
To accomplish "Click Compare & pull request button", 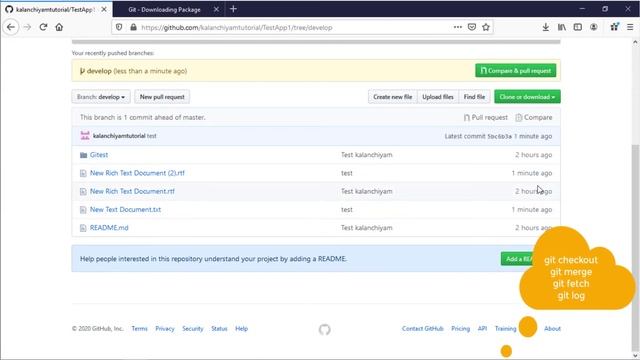I will tap(516, 71).
